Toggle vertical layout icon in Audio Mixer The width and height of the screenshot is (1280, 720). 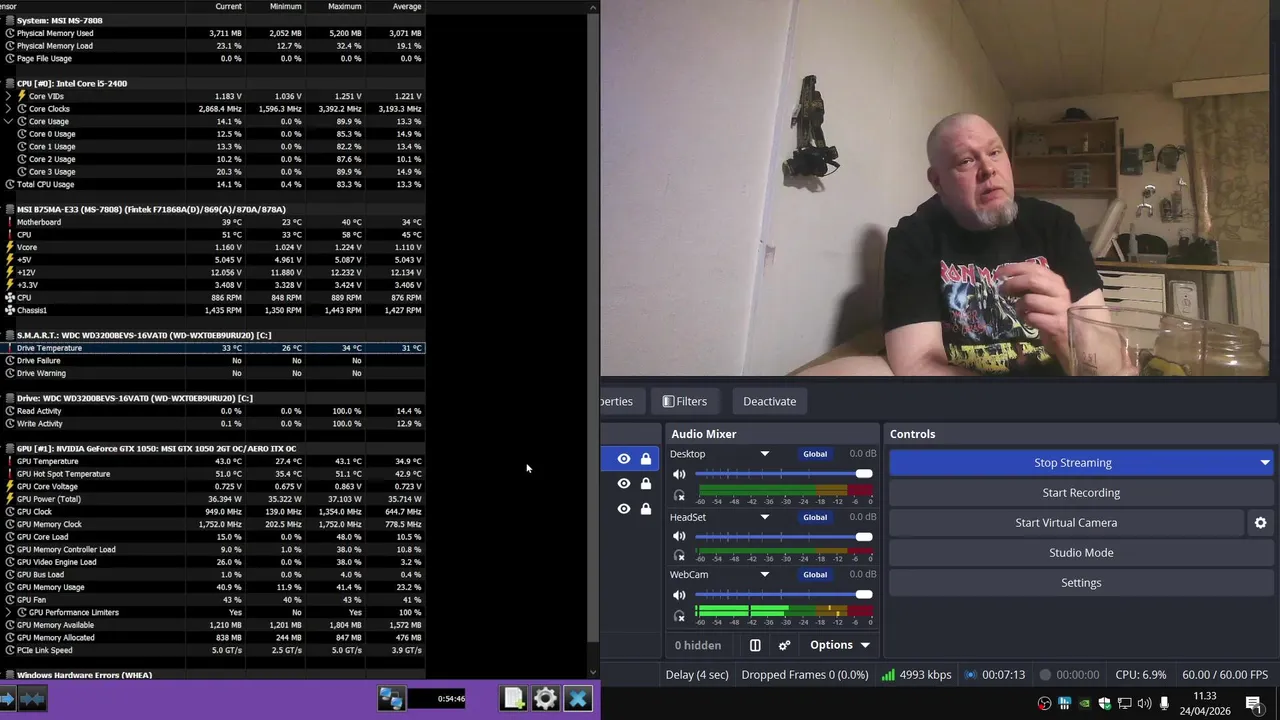click(x=755, y=645)
